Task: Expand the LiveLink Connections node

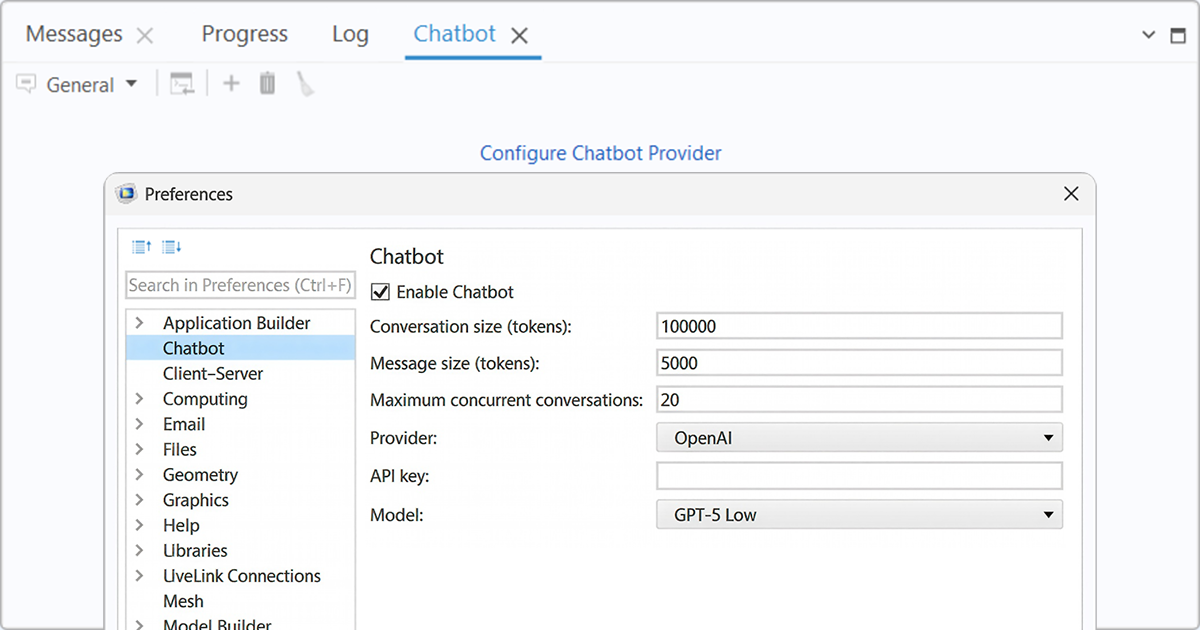Action: [140, 576]
